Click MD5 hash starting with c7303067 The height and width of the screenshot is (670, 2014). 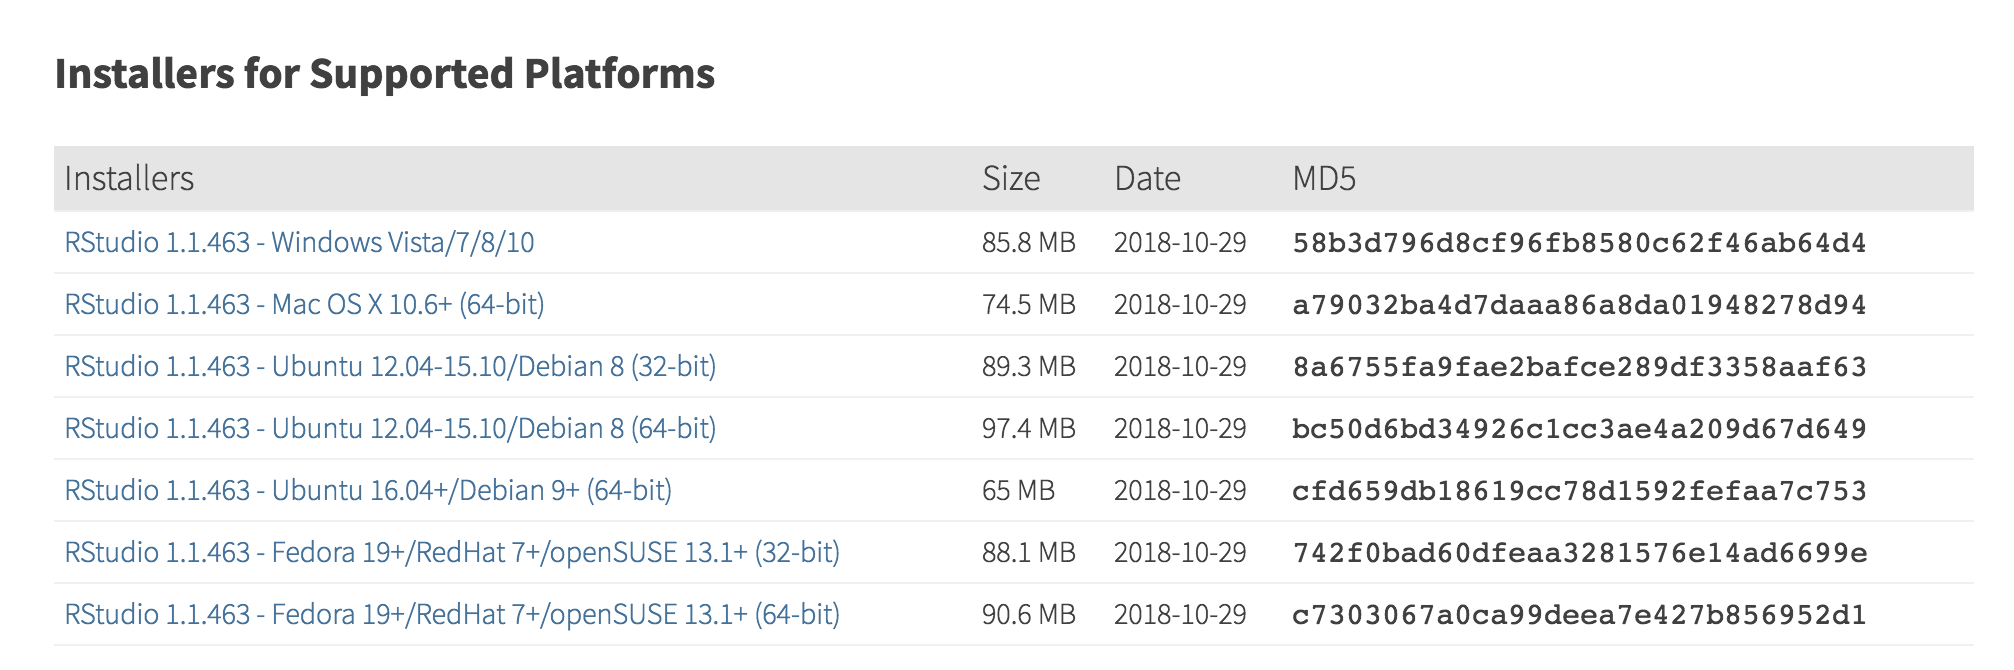(x=1579, y=615)
